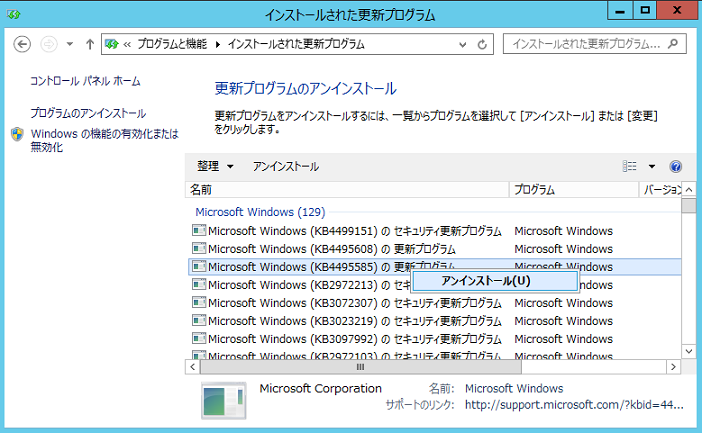Expand the address bar history dropdown
702x433 pixels.
point(463,44)
